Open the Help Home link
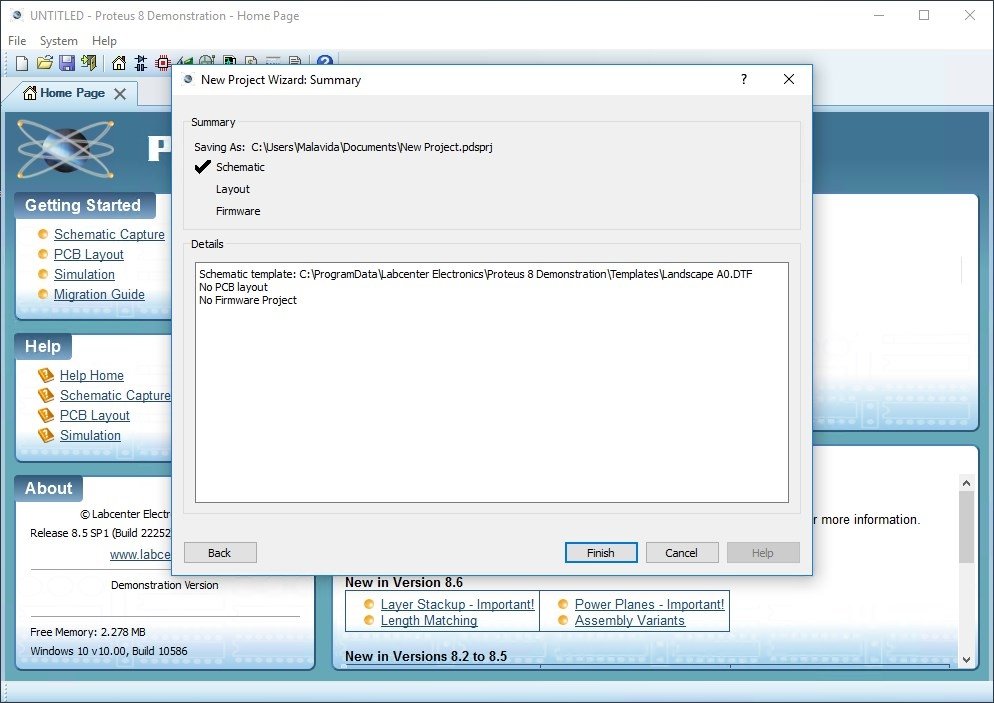This screenshot has width=994, height=703. (x=92, y=375)
